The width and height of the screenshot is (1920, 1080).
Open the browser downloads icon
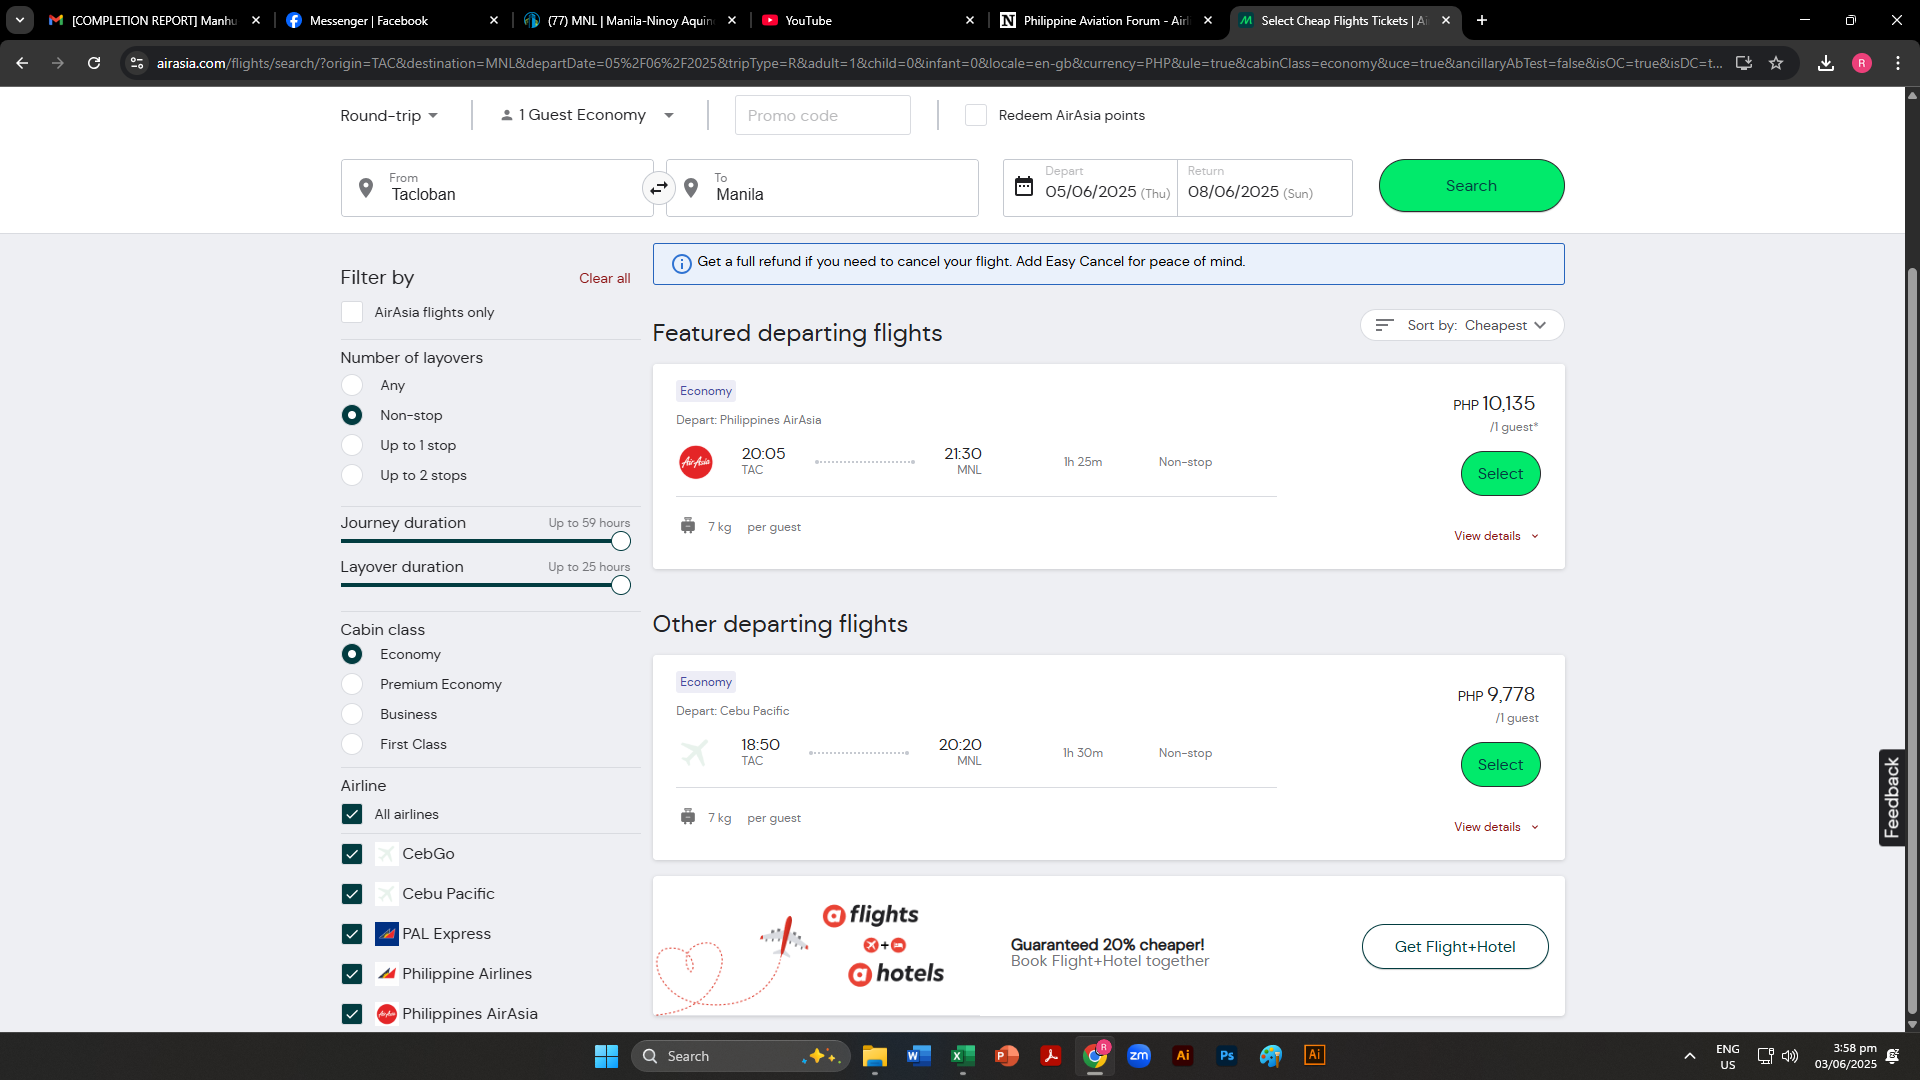[x=1825, y=63]
